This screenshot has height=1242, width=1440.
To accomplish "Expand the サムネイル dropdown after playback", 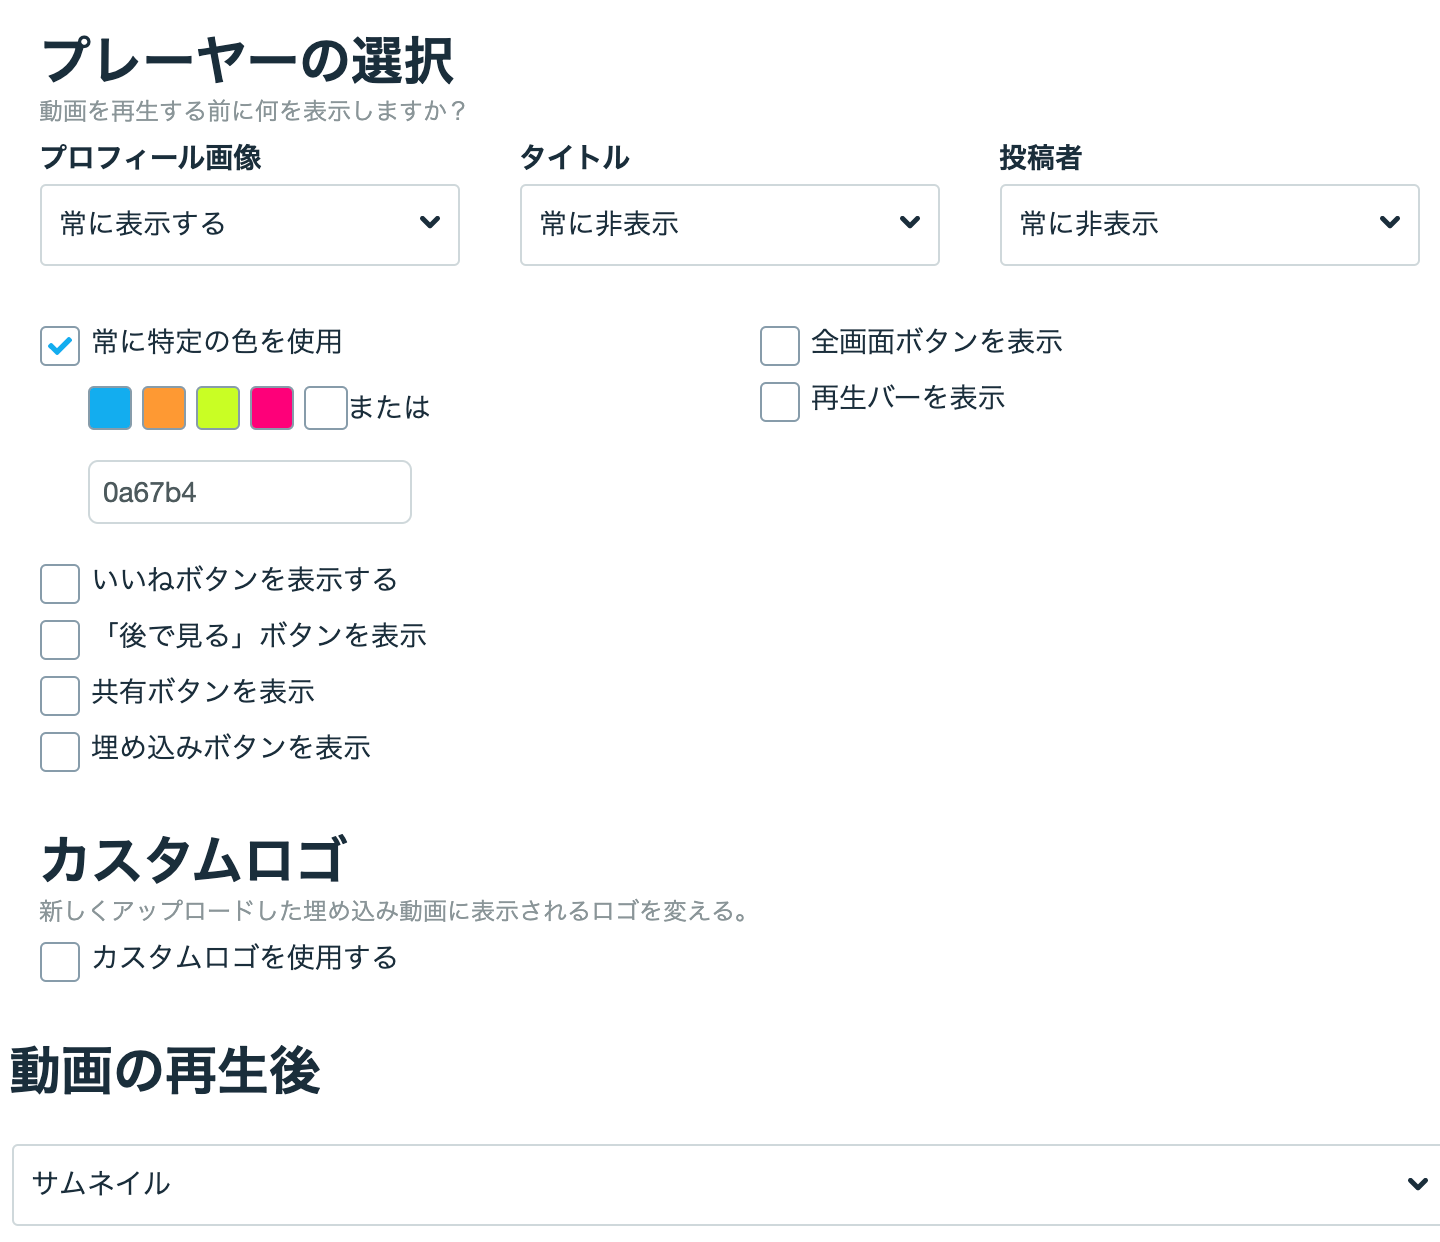I will 727,1185.
